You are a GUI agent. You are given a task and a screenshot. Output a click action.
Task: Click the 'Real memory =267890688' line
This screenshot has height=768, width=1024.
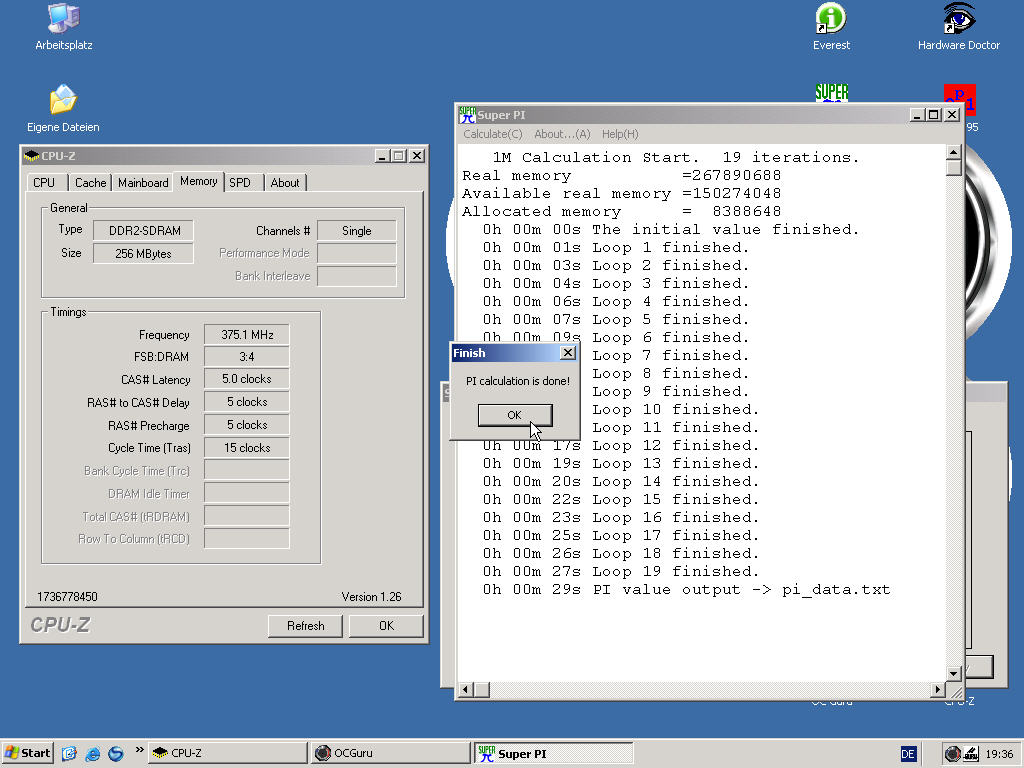pos(621,176)
